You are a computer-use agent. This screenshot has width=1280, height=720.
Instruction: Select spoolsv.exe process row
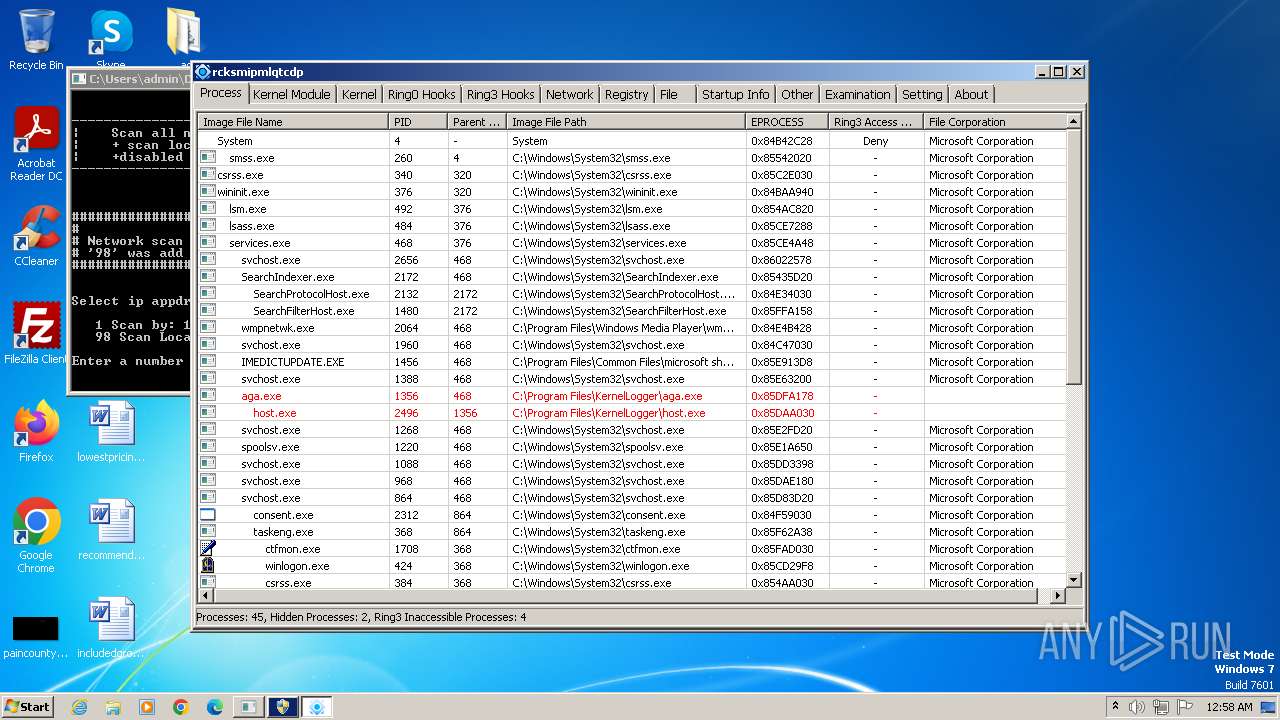[x=631, y=447]
